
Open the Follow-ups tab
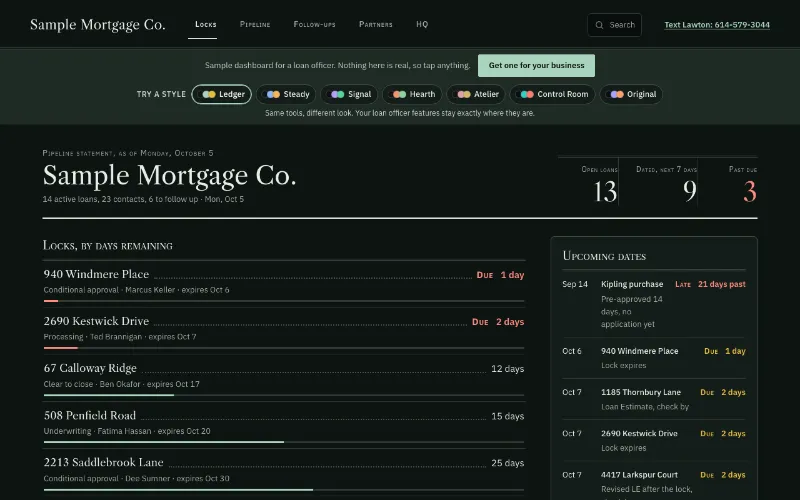pyautogui.click(x=314, y=24)
